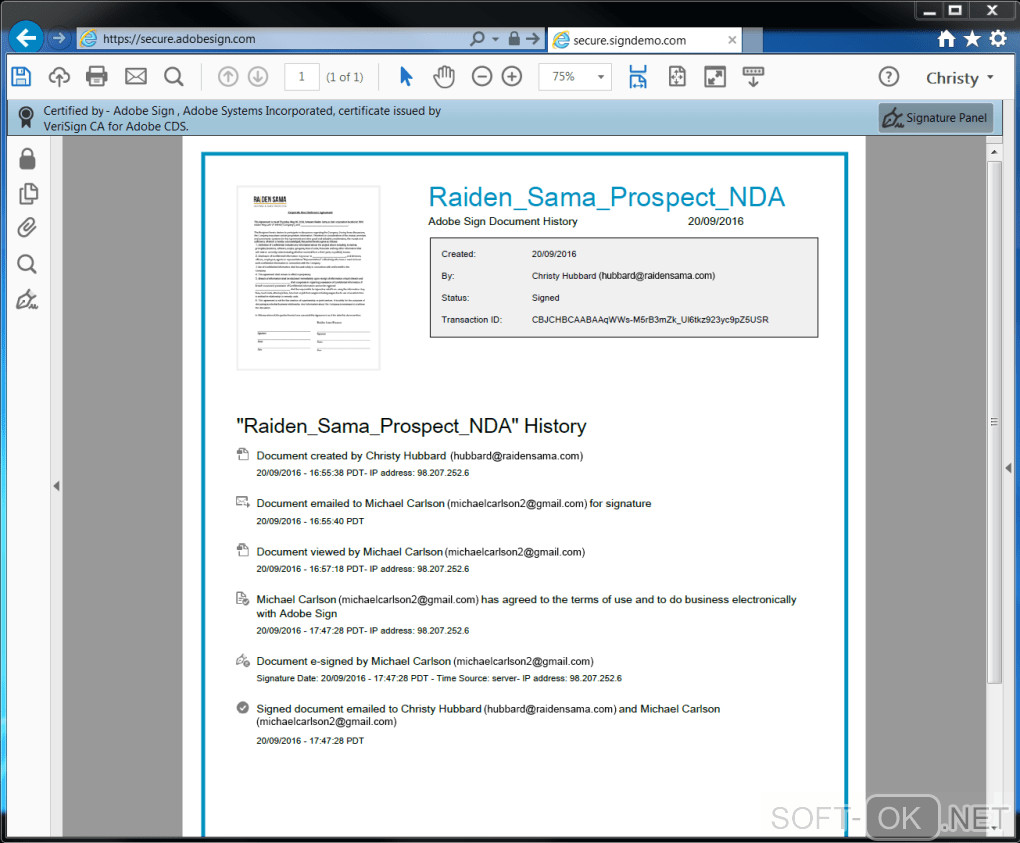
Task: Open signatures pen sidebar panel
Action: click(x=27, y=300)
